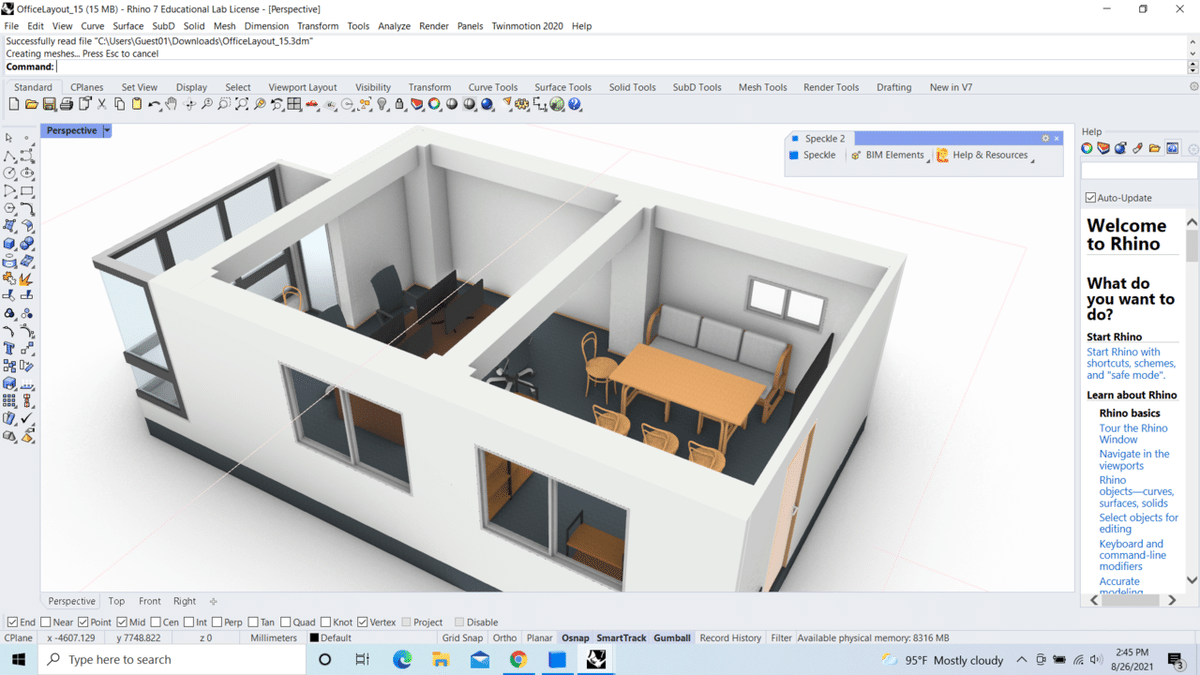
Task: Toggle the Quad osnap checkbox
Action: (x=286, y=622)
